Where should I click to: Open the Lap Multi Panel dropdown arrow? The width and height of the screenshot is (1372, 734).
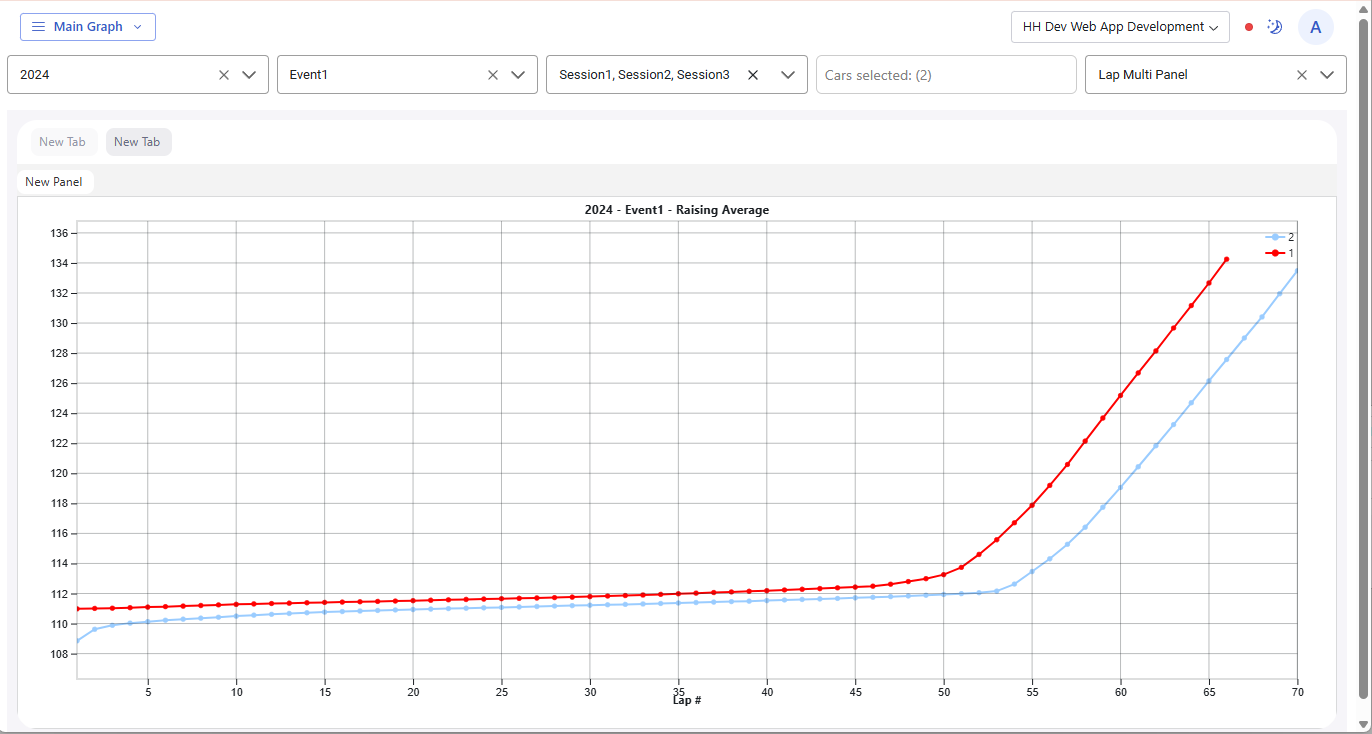tap(1327, 75)
